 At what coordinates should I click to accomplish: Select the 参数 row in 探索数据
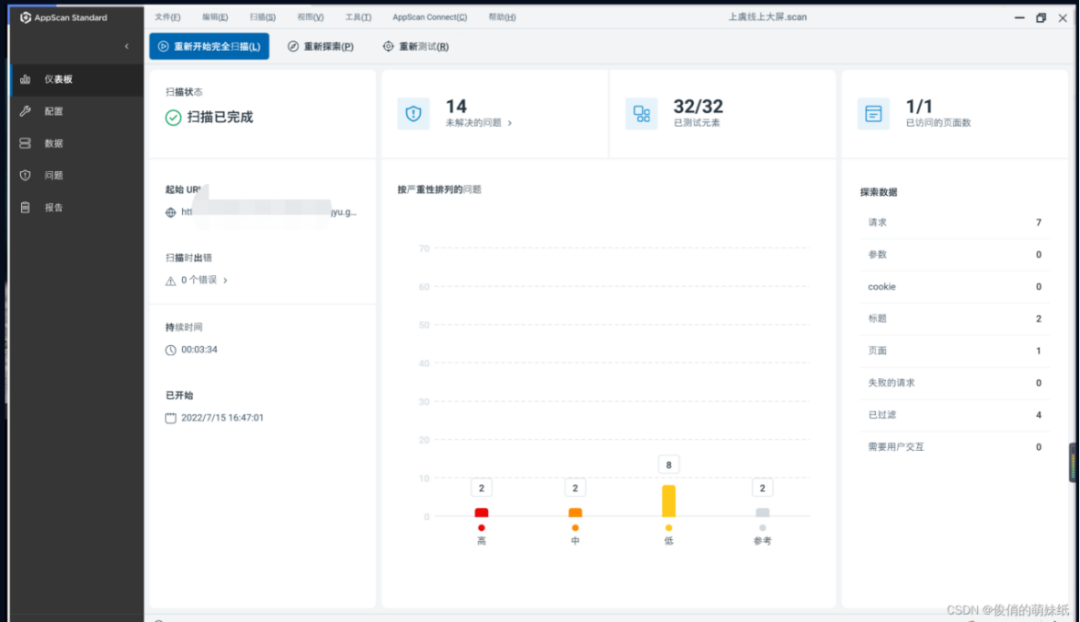pyautogui.click(x=955, y=255)
